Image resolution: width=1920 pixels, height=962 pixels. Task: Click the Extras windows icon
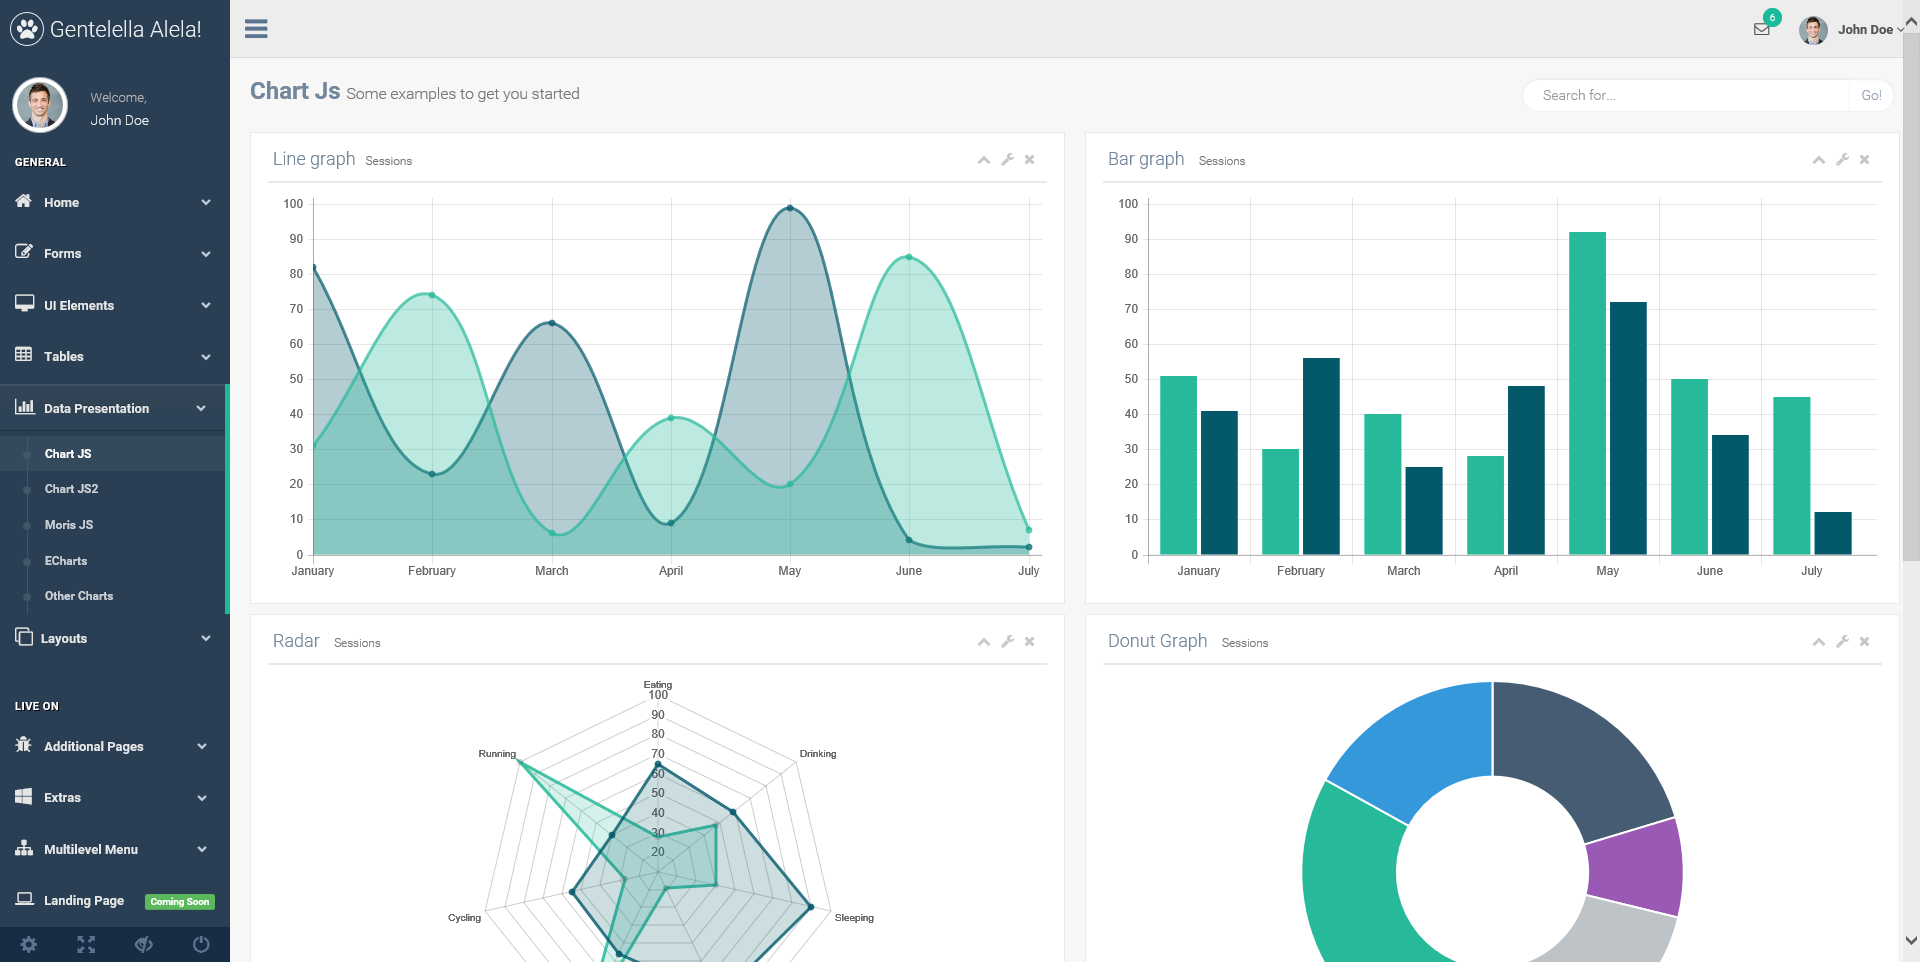(24, 796)
